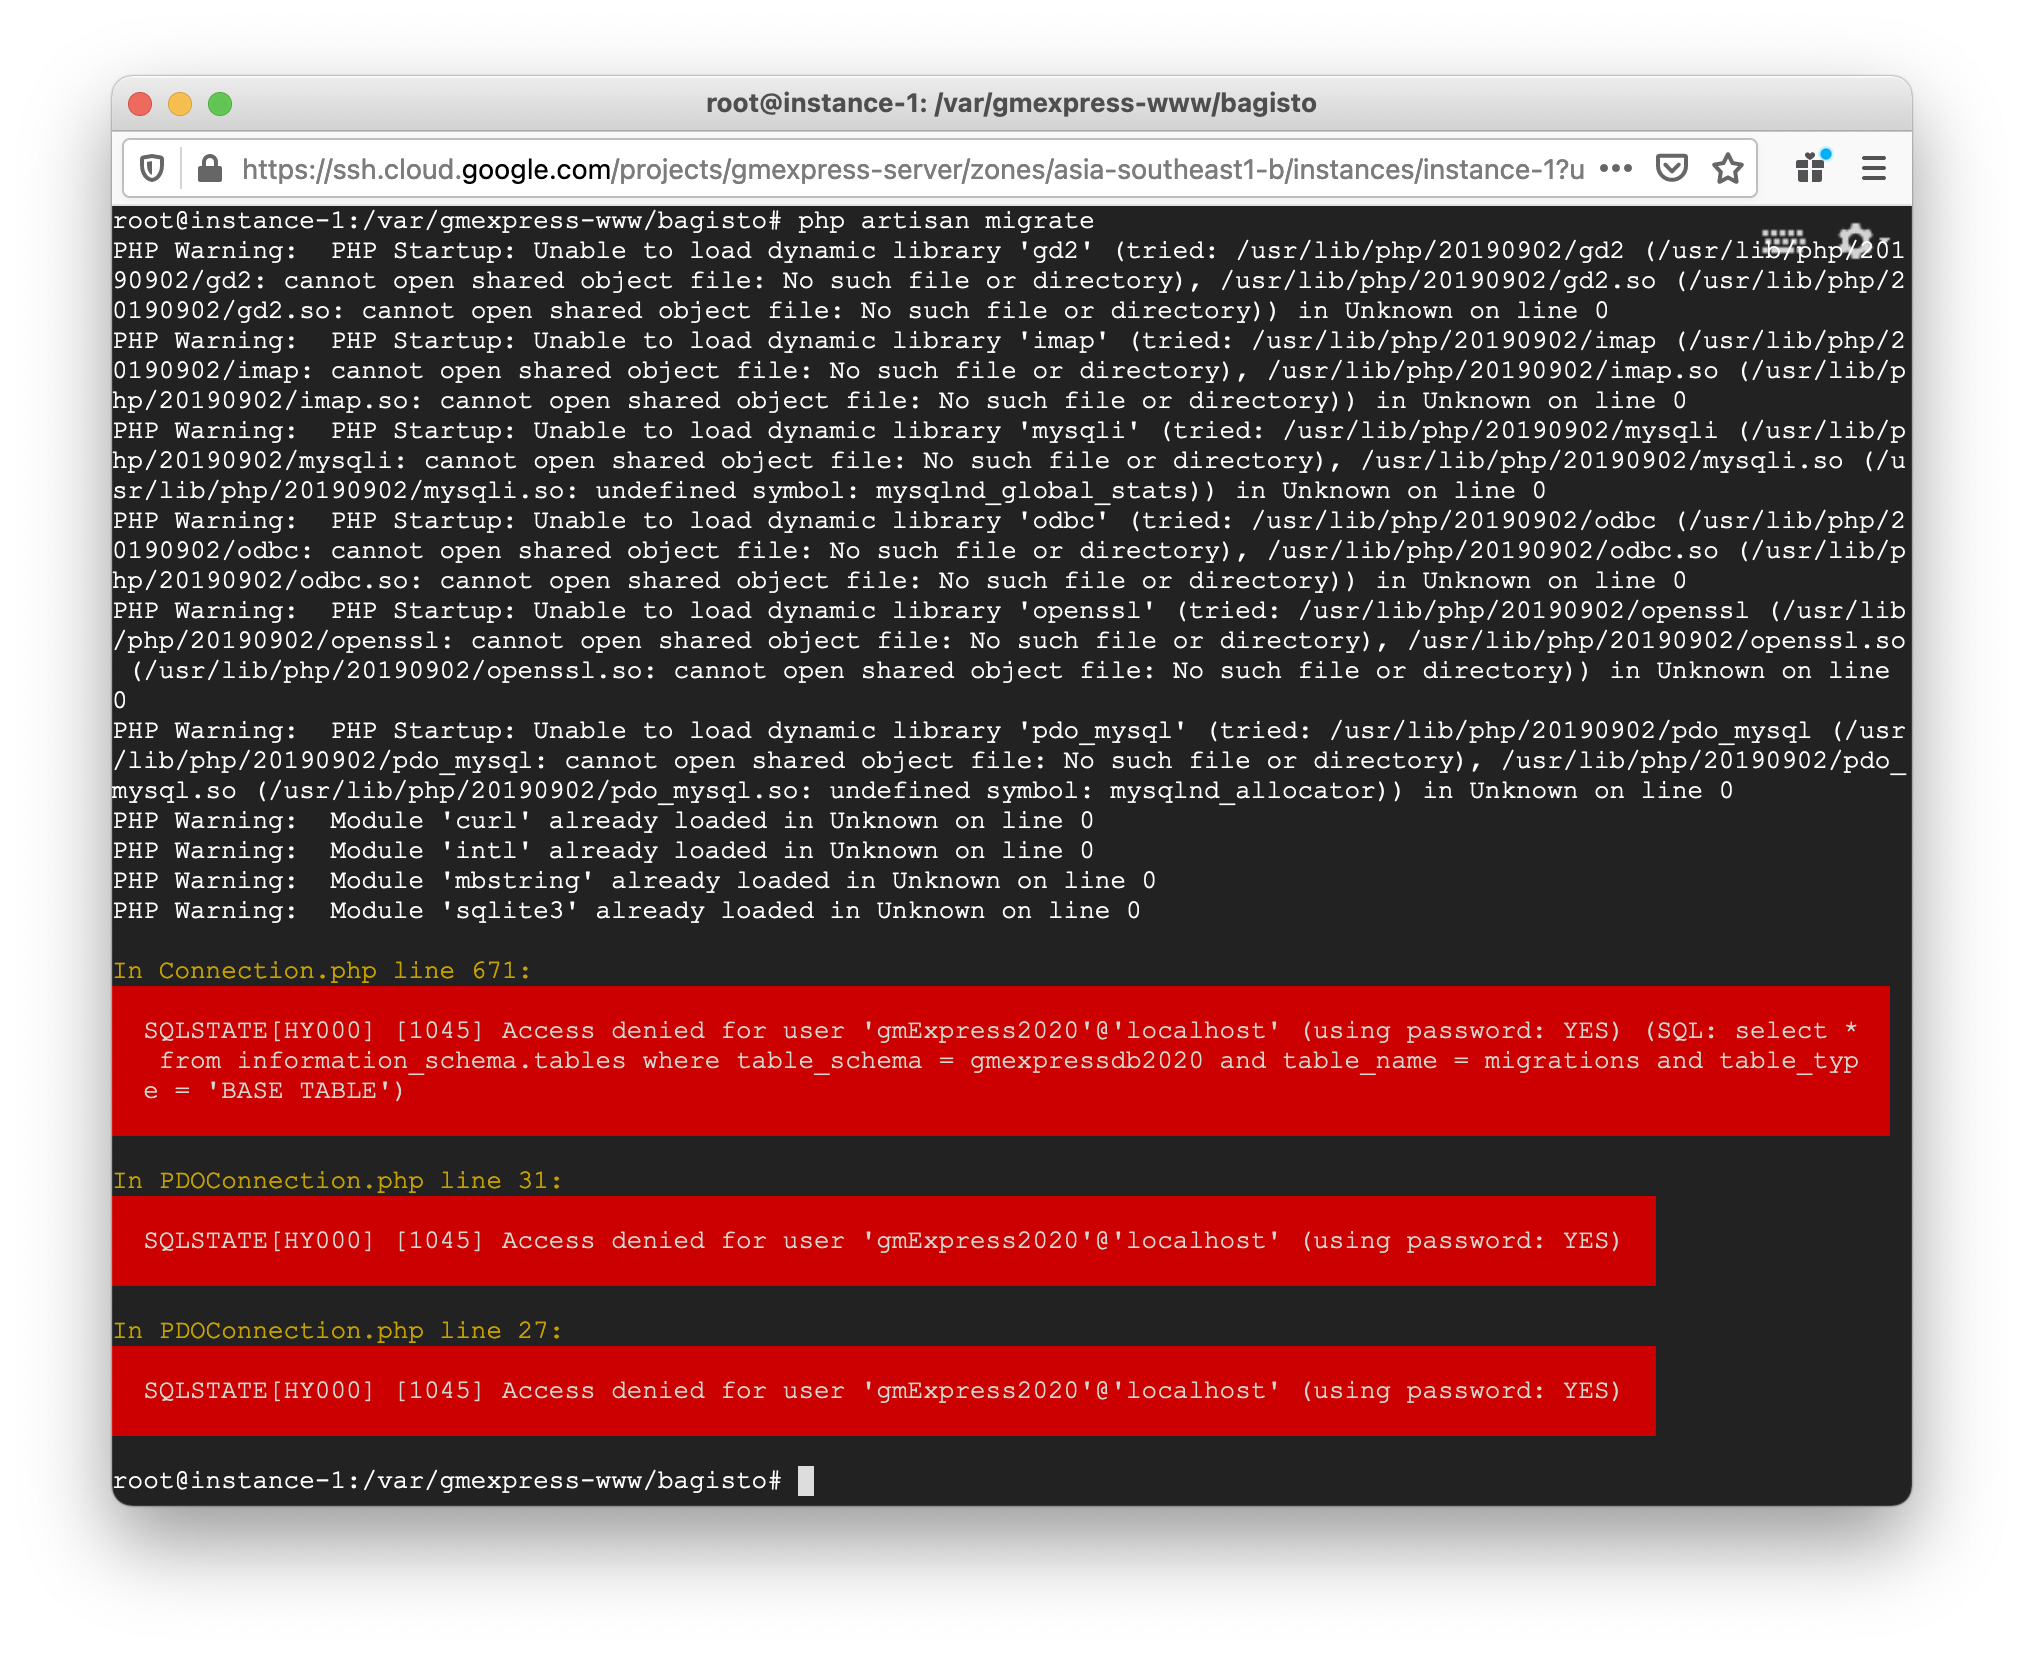Click the terminal cursor at the prompt
Viewport: 2024px width, 1654px height.
click(x=806, y=1481)
